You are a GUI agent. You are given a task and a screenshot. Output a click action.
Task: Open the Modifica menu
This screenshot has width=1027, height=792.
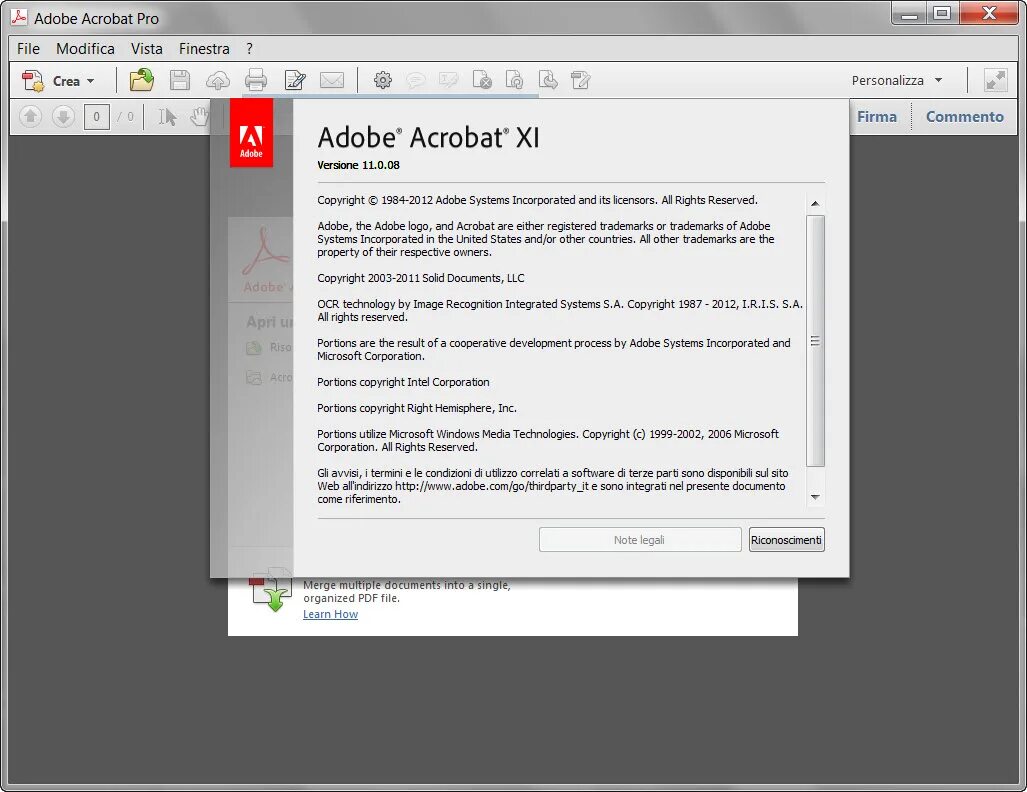[85, 49]
